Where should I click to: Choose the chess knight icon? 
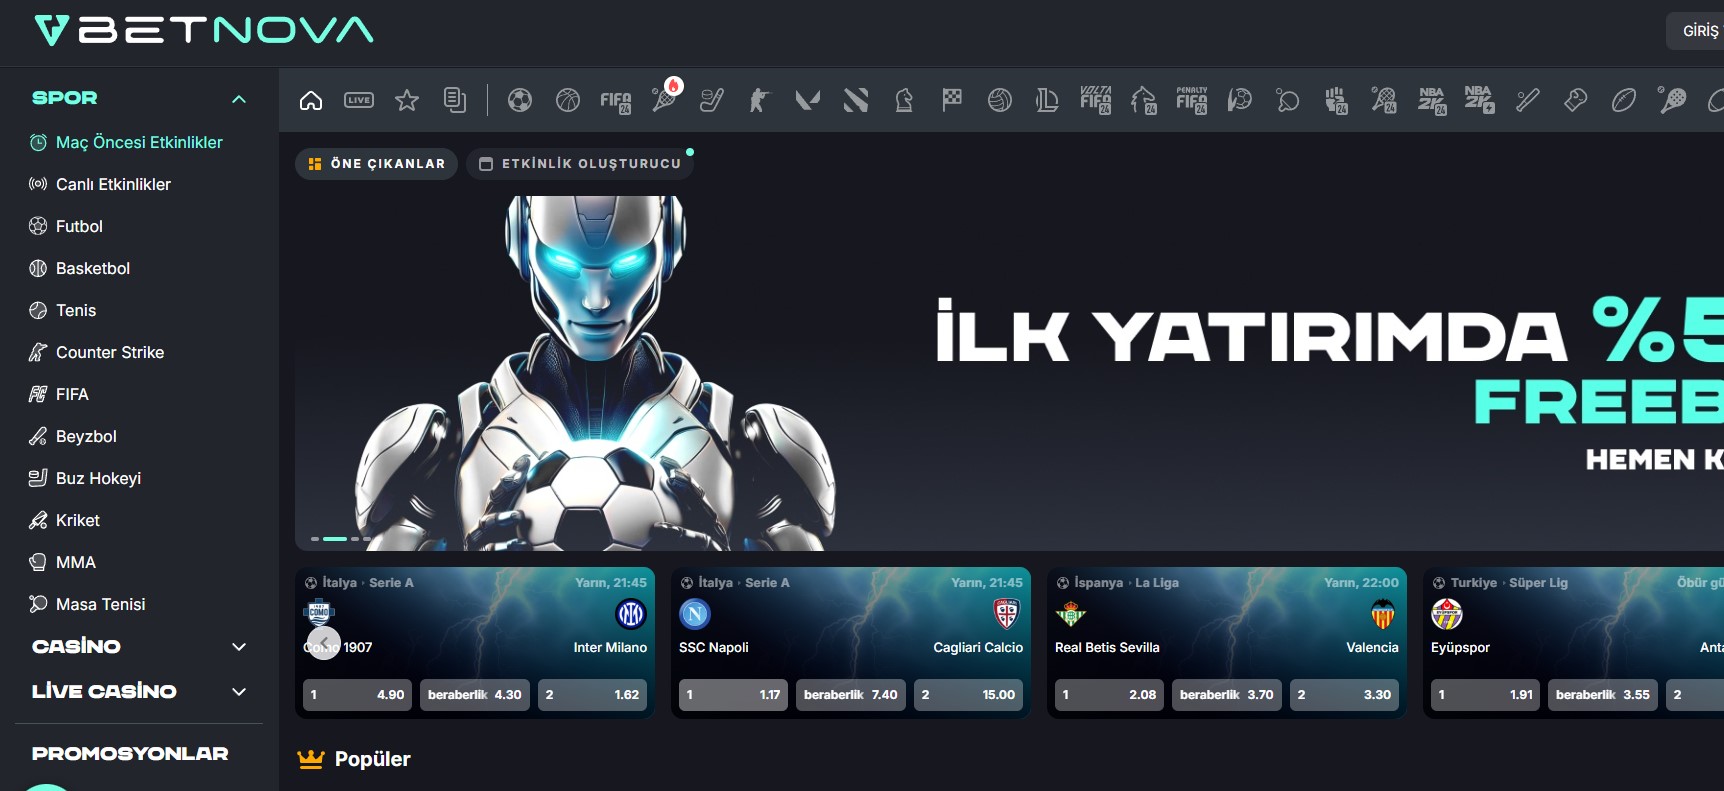click(904, 100)
